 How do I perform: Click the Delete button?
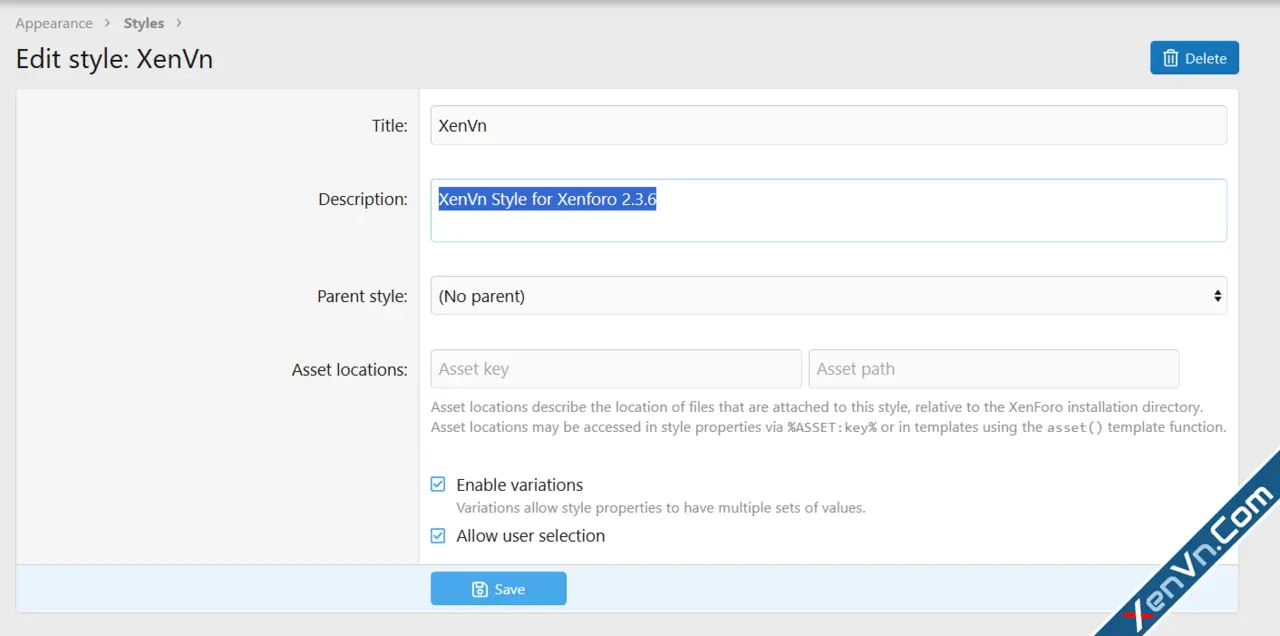pos(1194,58)
